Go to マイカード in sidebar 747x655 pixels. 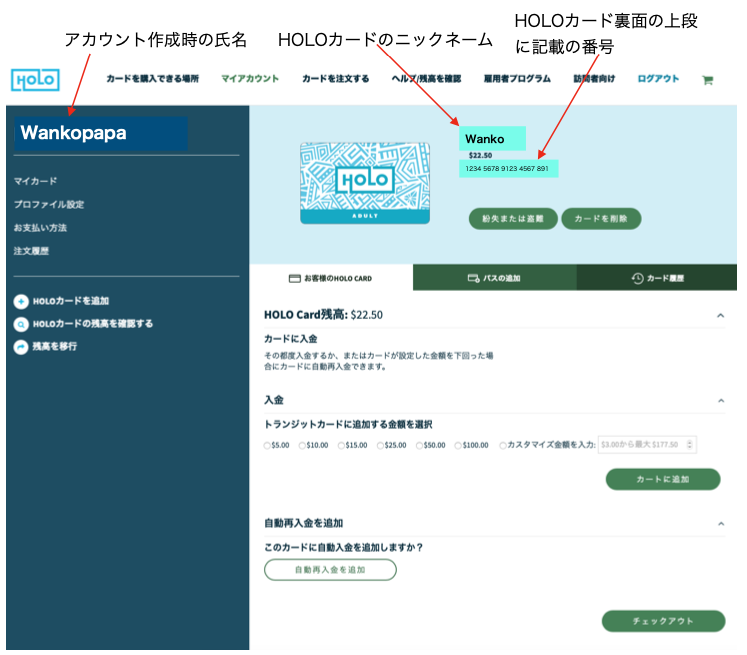point(35,181)
